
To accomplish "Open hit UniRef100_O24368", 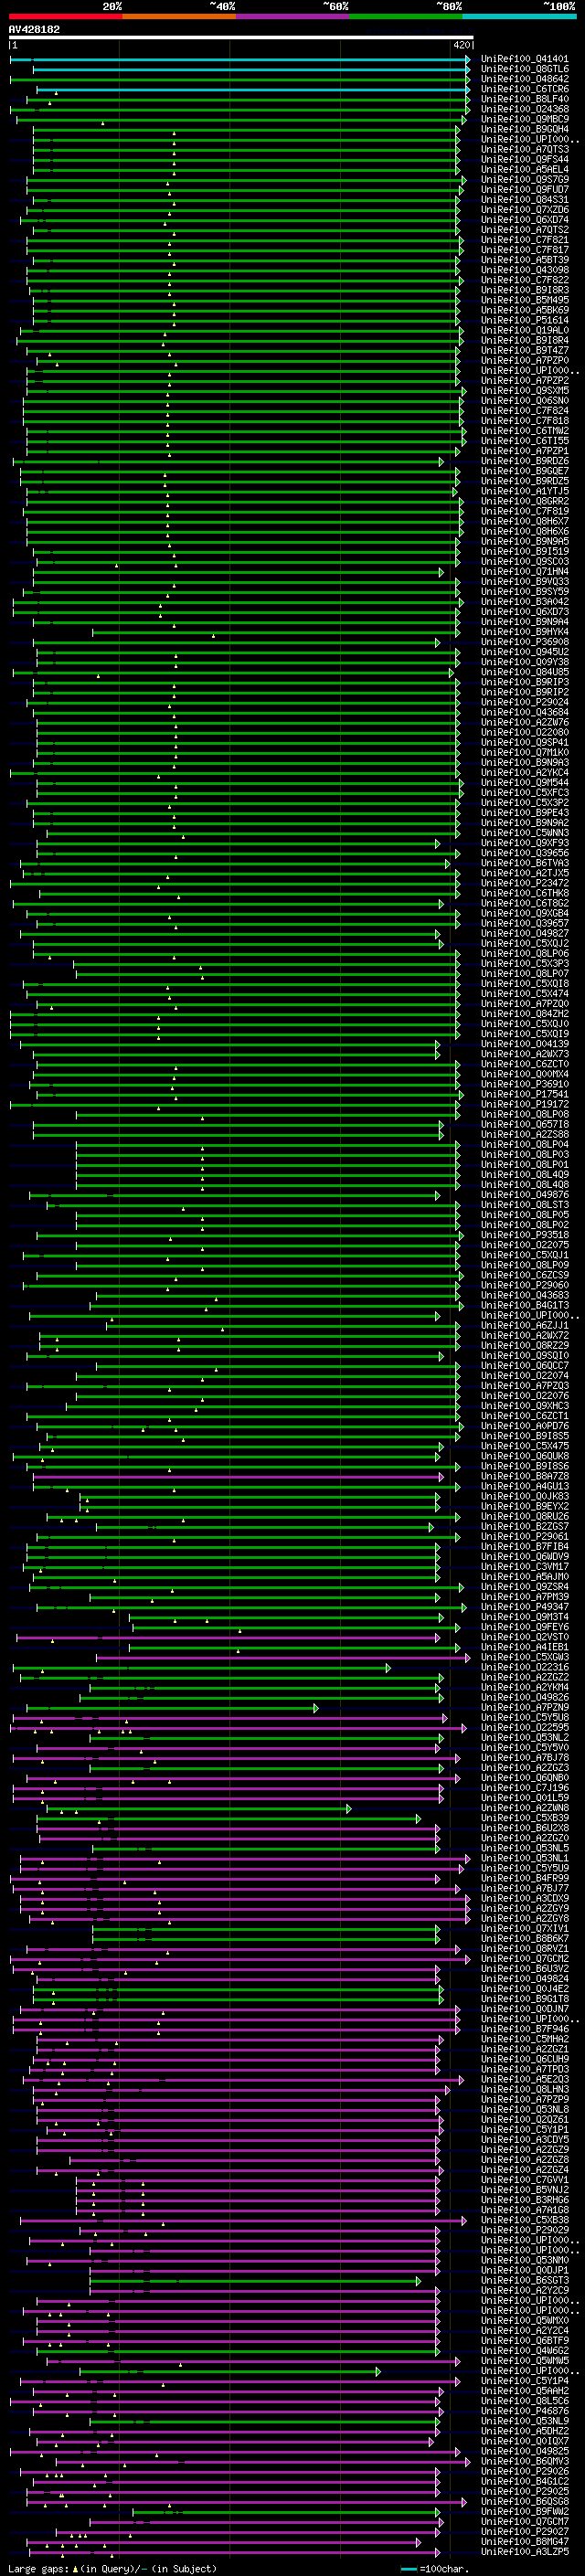I will click(x=525, y=109).
